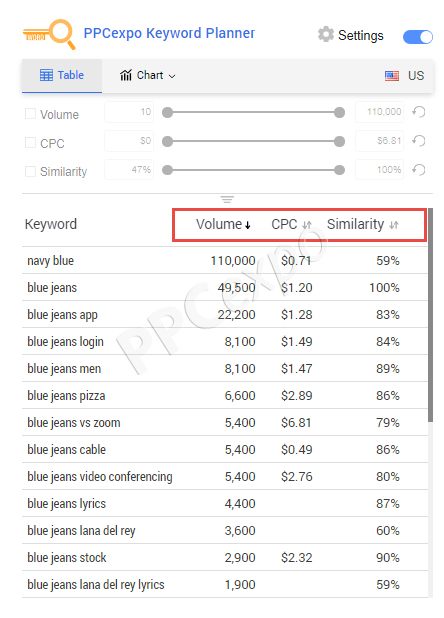Enable the CPC filter checkbox

coord(30,143)
